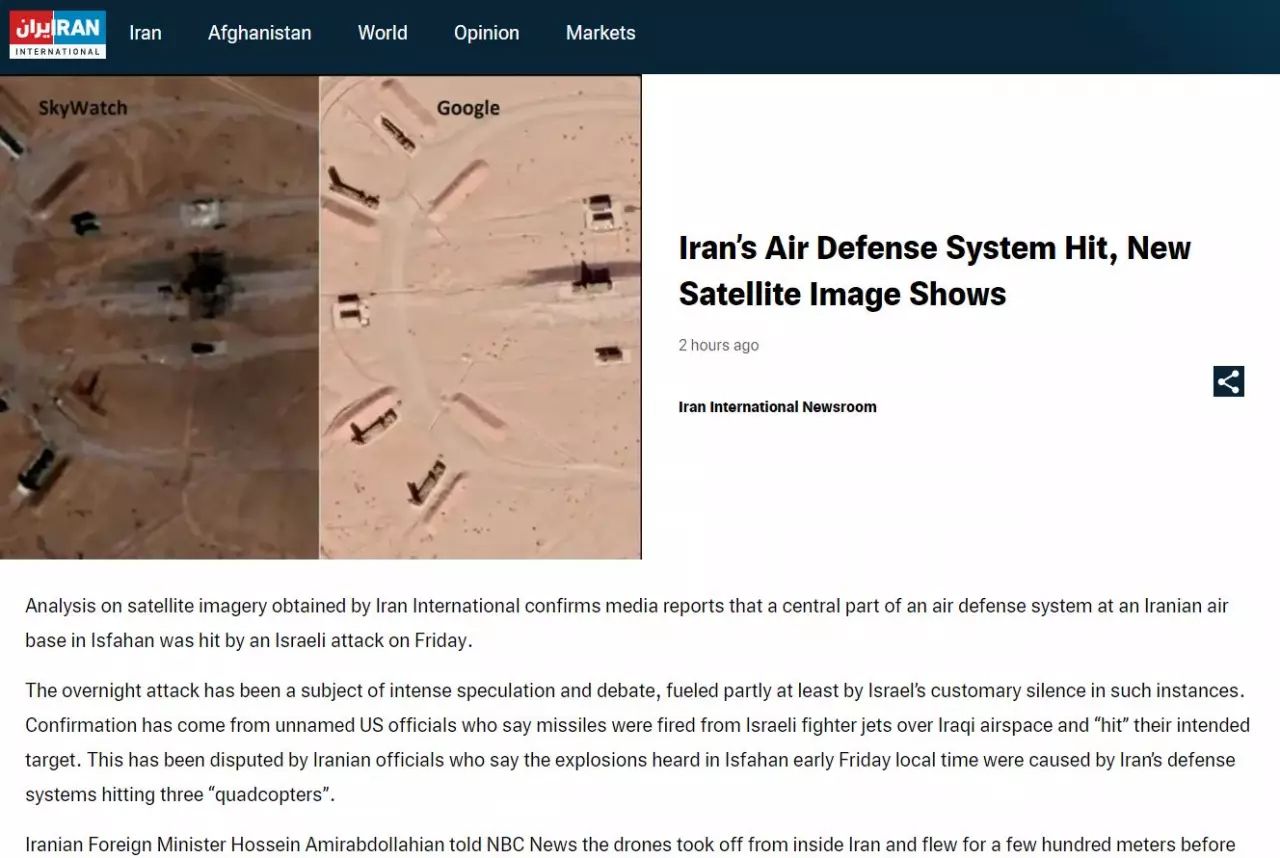
Task: Click the share icon beside the article
Action: [x=1228, y=381]
